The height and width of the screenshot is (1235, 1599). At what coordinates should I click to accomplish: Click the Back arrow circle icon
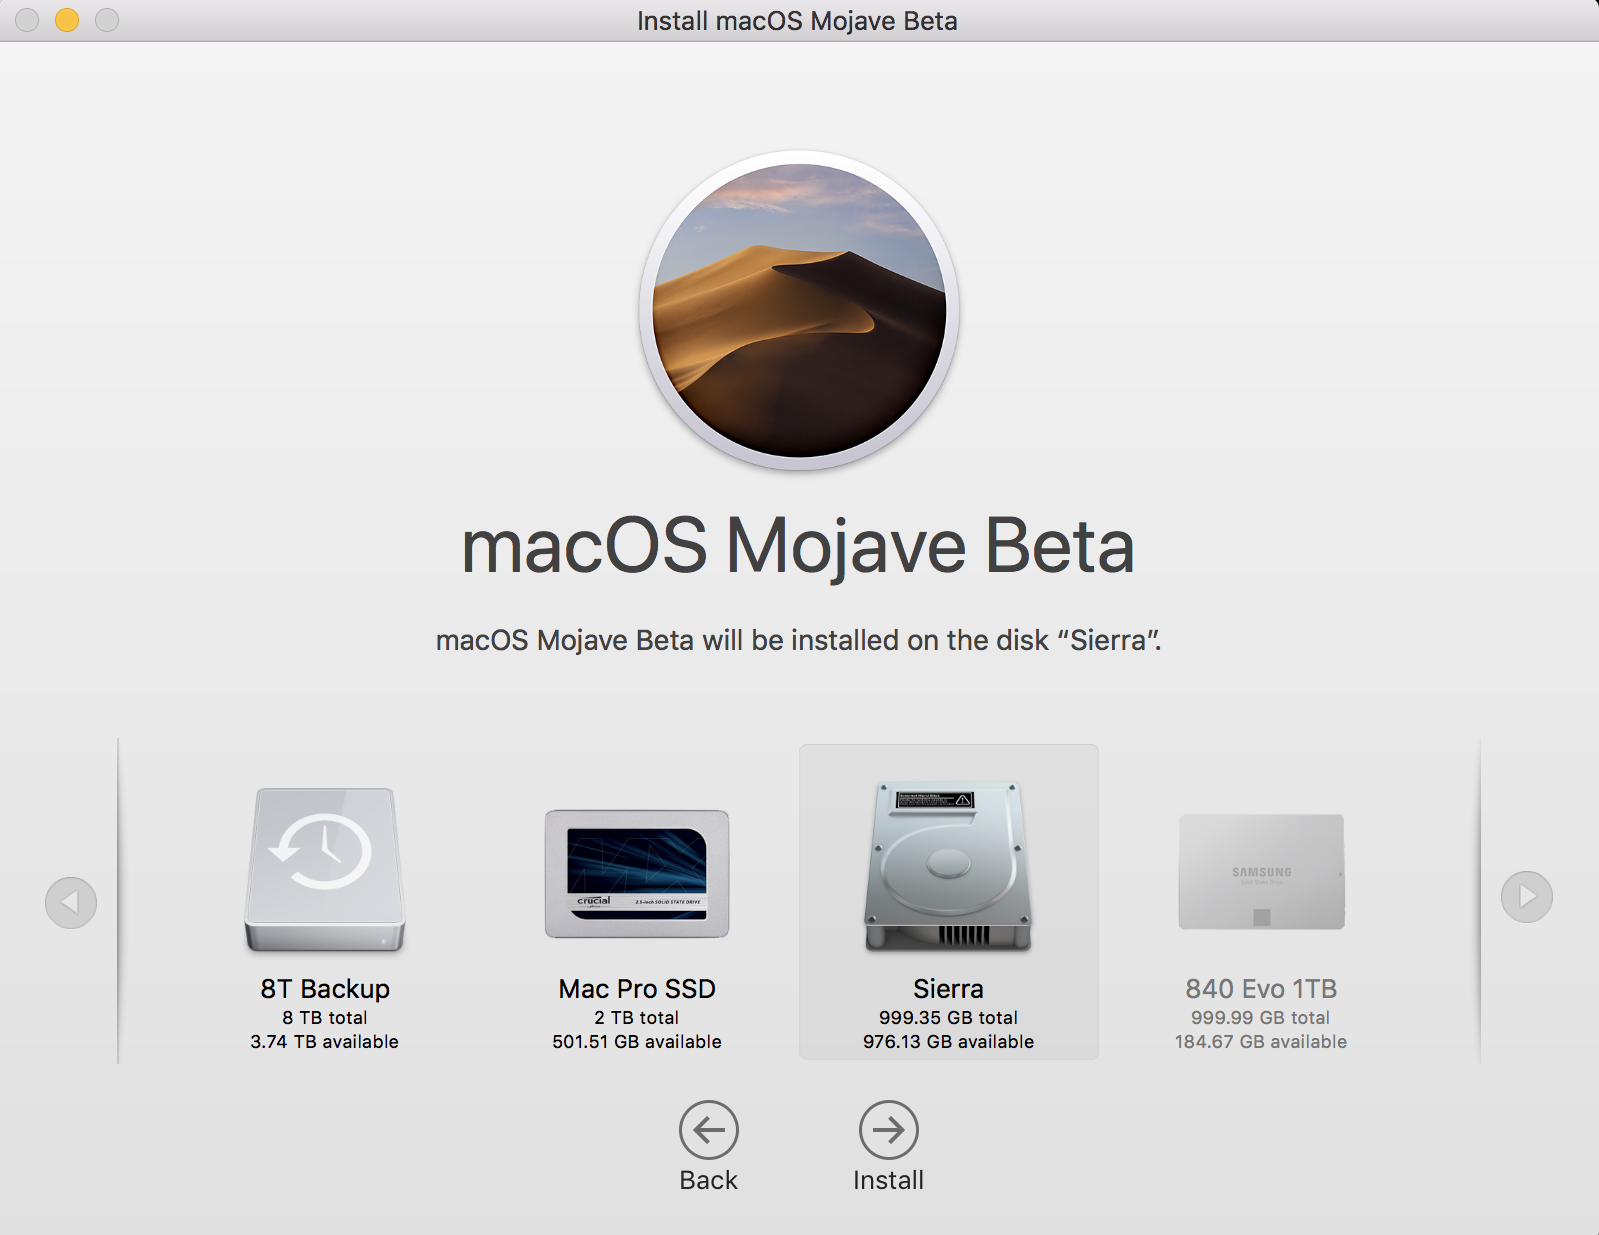point(709,1130)
